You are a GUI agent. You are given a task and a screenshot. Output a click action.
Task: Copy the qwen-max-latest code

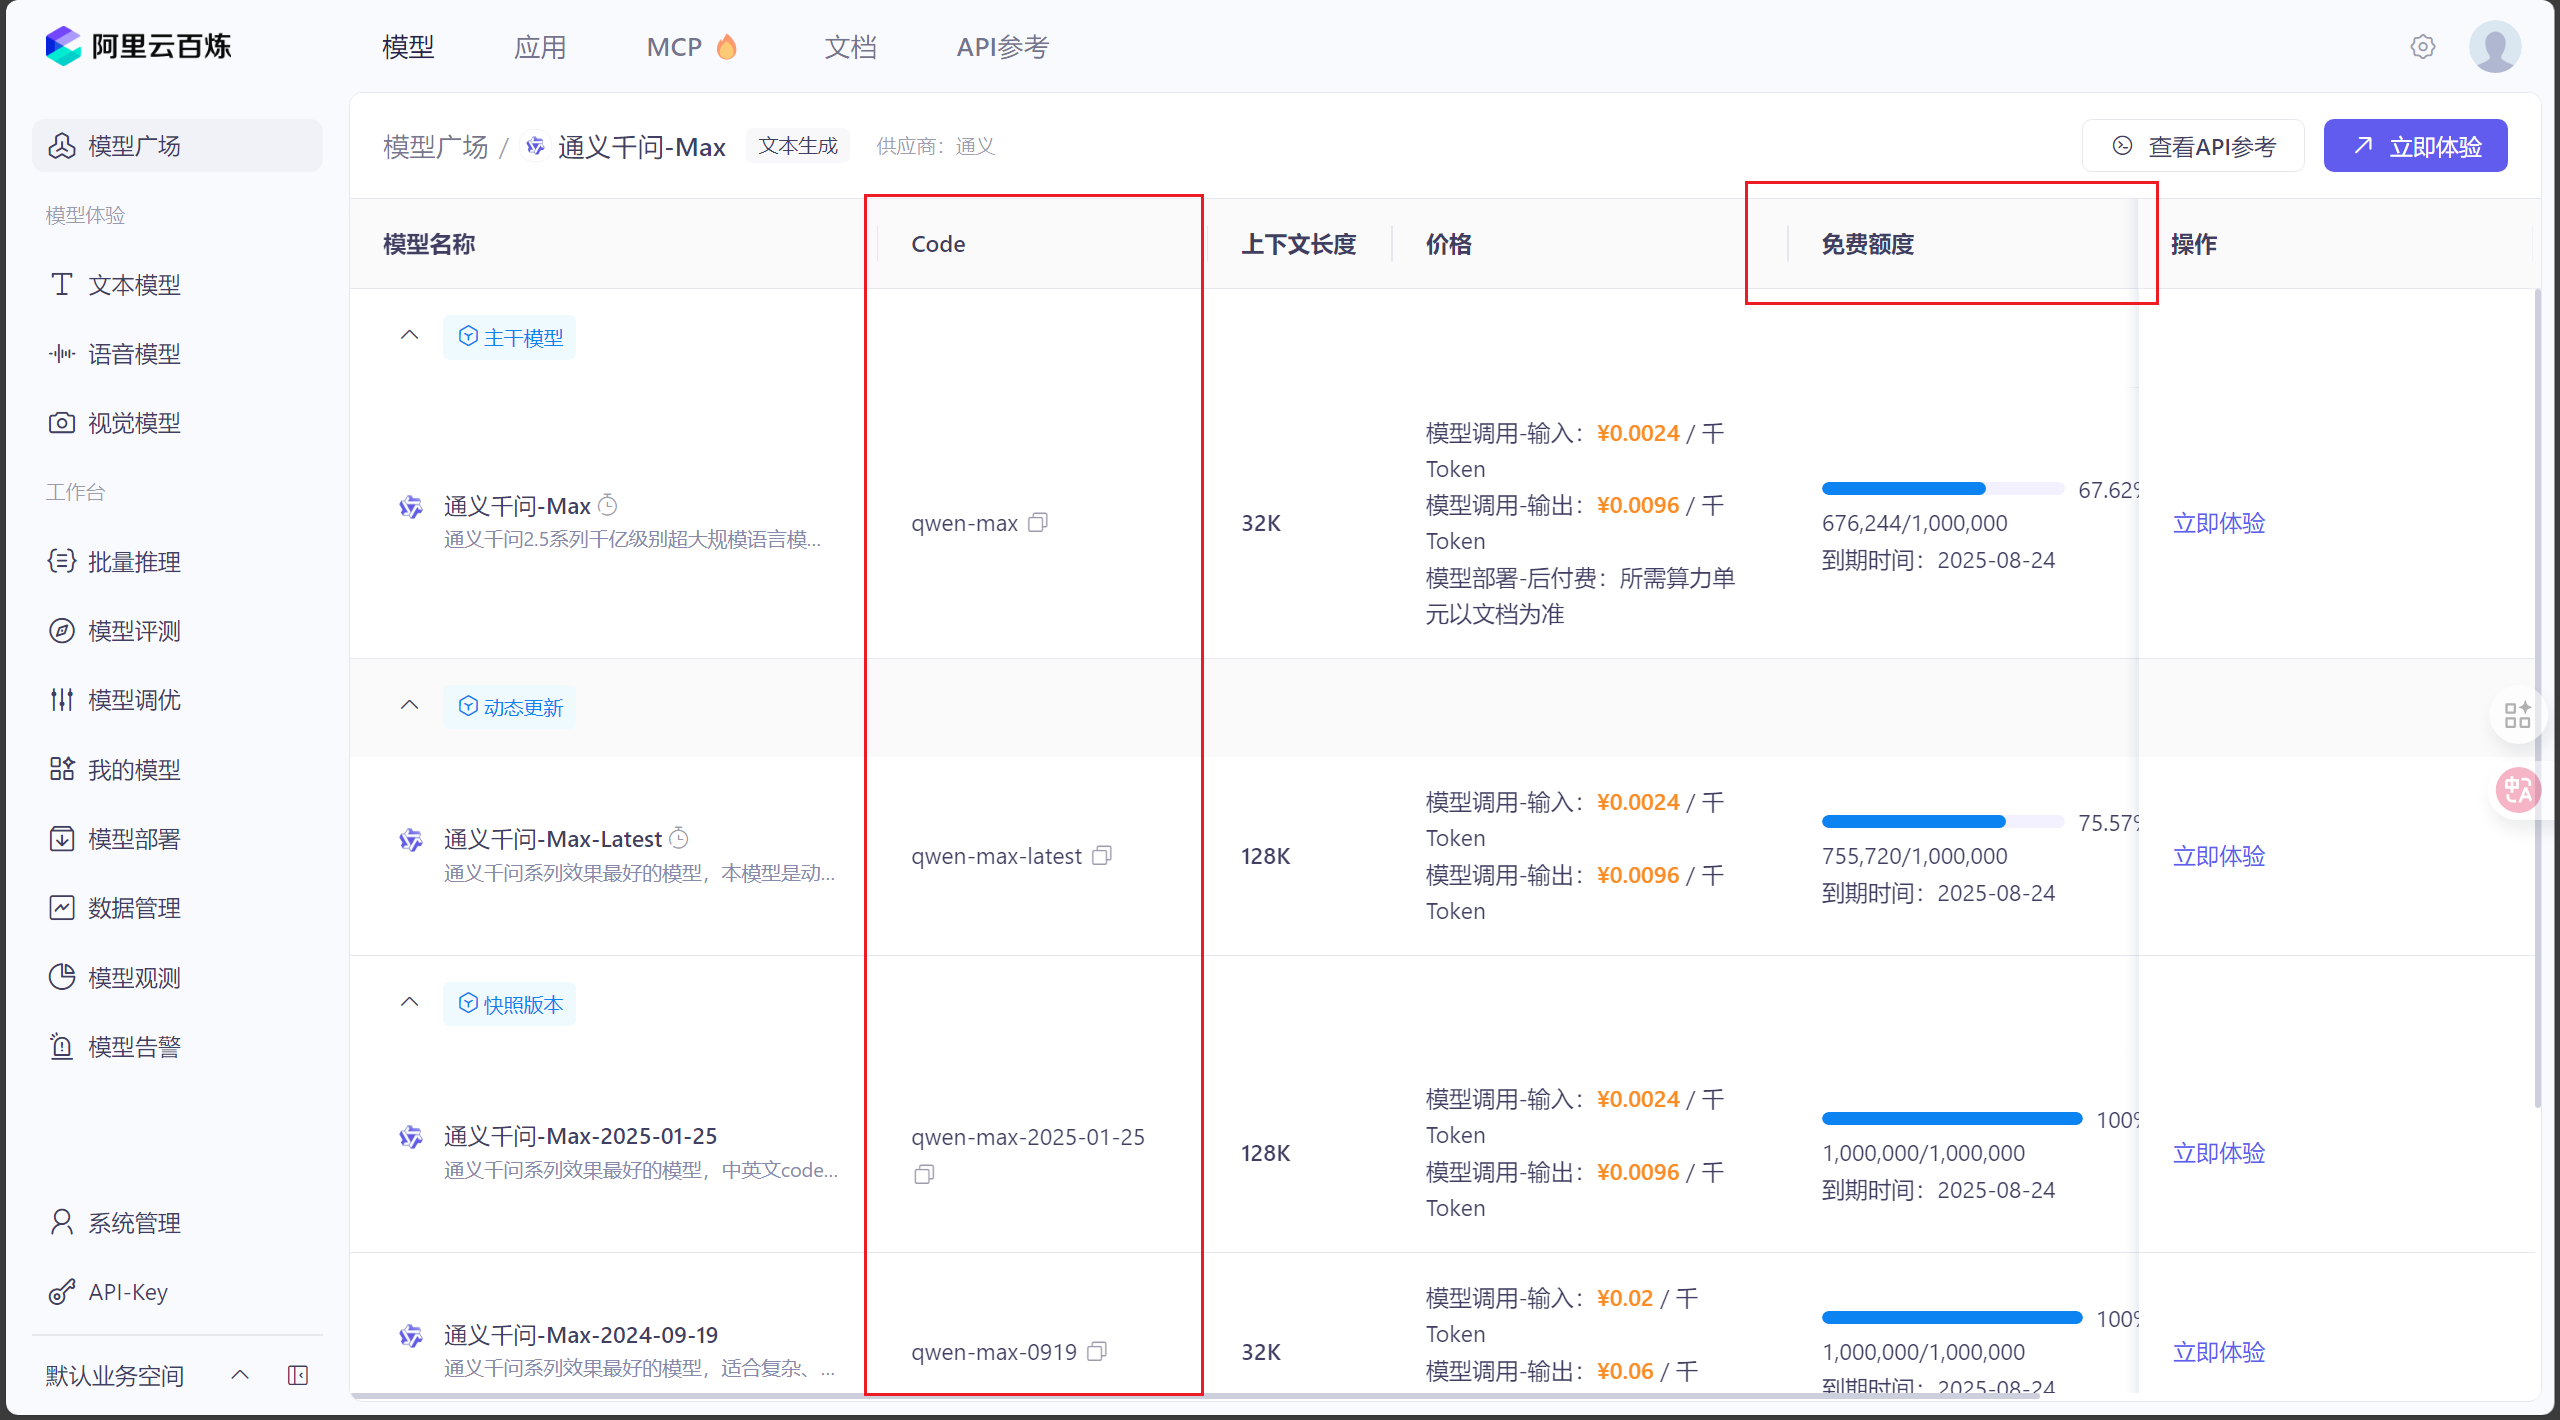point(1102,855)
